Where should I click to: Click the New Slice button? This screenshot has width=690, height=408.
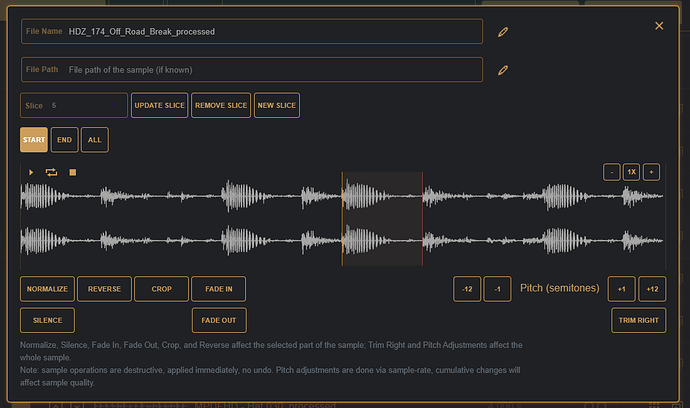pos(276,105)
